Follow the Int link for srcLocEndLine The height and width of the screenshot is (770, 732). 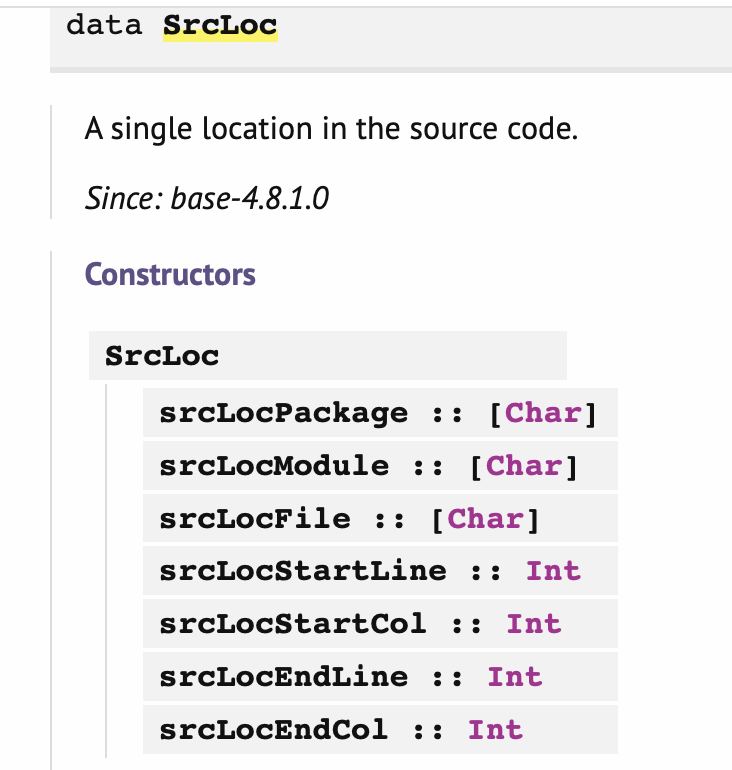[515, 677]
